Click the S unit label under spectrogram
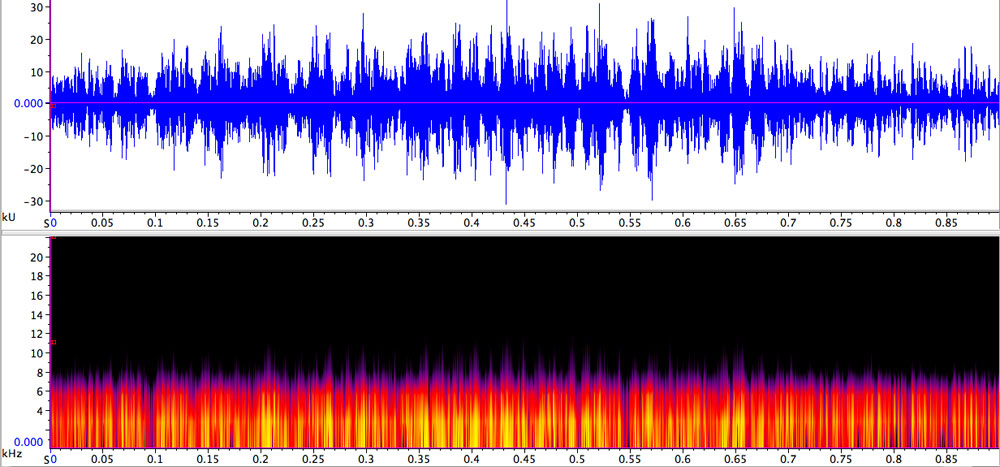 pyautogui.click(x=47, y=459)
